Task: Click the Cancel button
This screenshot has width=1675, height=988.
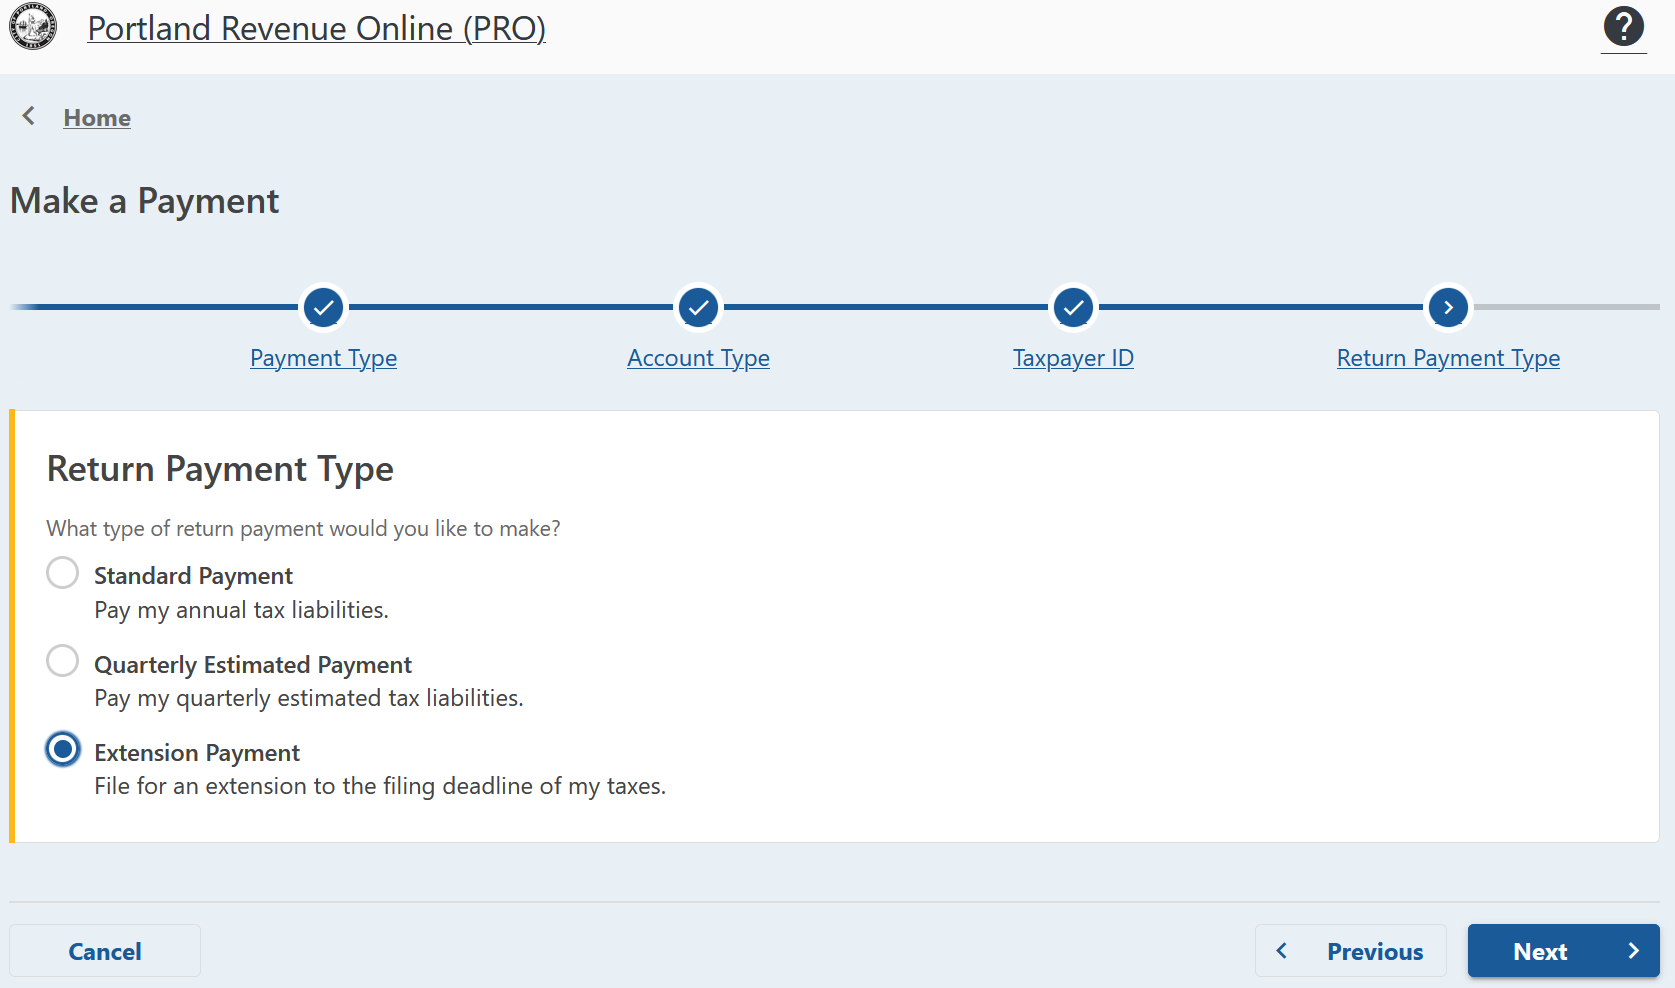Action: [104, 951]
